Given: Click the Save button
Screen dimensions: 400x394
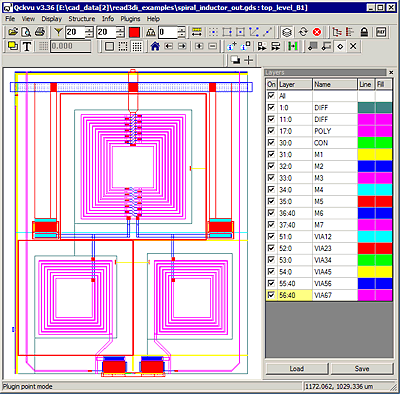Looking at the screenshot, I should tap(362, 368).
